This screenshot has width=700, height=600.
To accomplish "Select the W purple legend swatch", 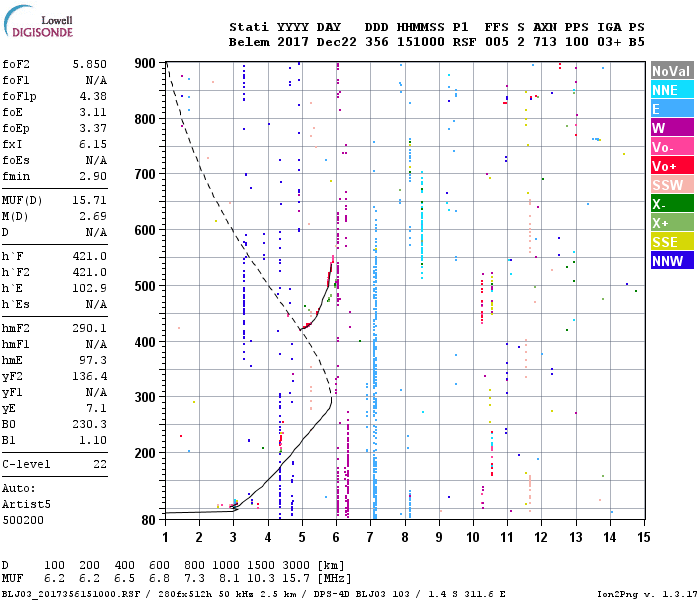I will tap(672, 128).
